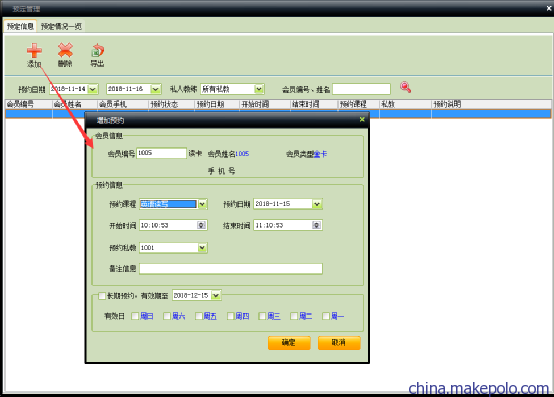The image size is (554, 397).
Task: Click the 预约状态 column header
Action: 172,104
